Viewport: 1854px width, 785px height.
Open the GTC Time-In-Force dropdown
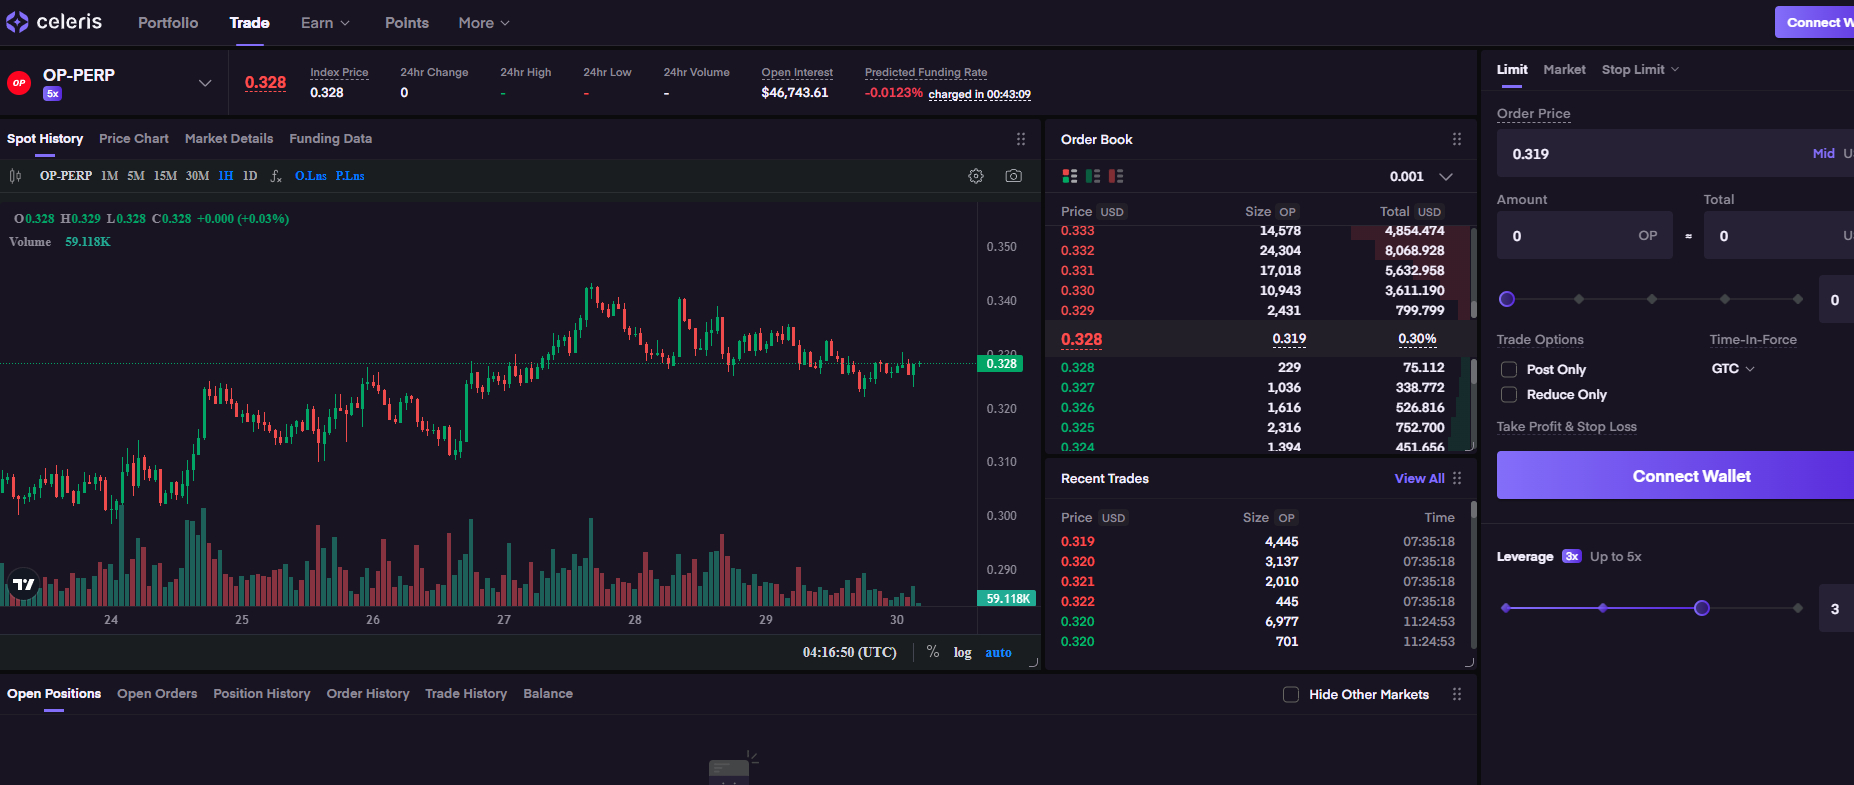(x=1733, y=369)
